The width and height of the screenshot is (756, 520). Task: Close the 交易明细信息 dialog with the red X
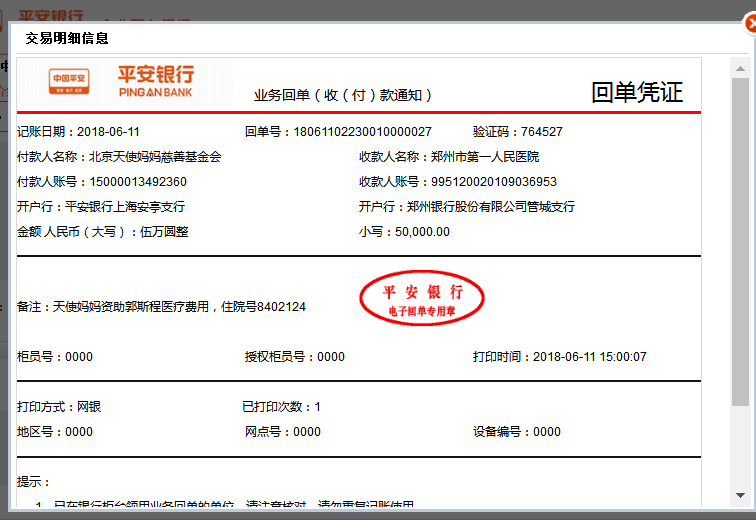click(750, 24)
